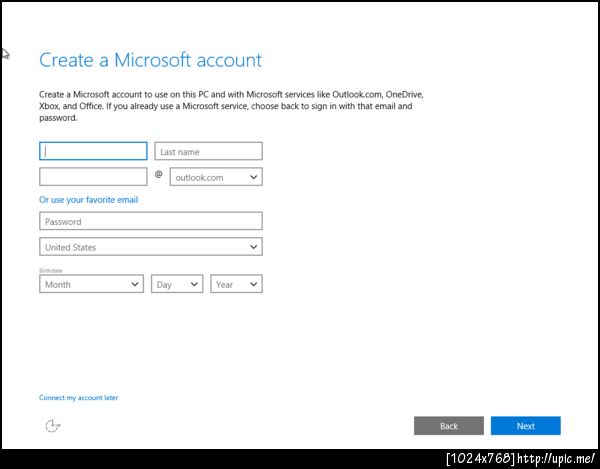The width and height of the screenshot is (600, 469).
Task: Click 'Connect my account later' link
Action: pyautogui.click(x=78, y=398)
